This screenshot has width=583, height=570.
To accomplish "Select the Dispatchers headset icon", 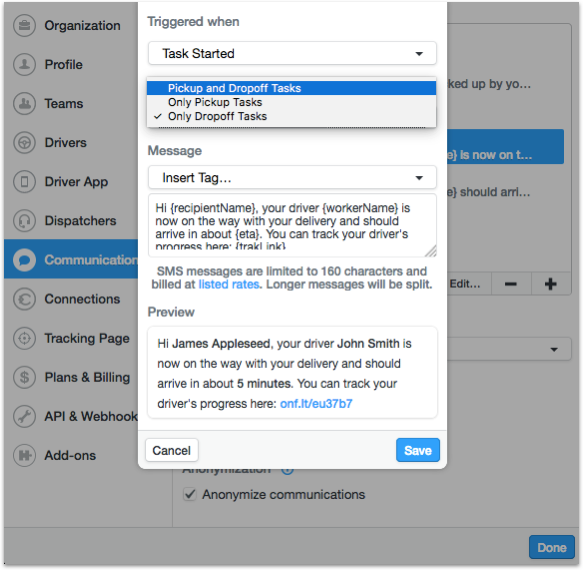I will (25, 220).
